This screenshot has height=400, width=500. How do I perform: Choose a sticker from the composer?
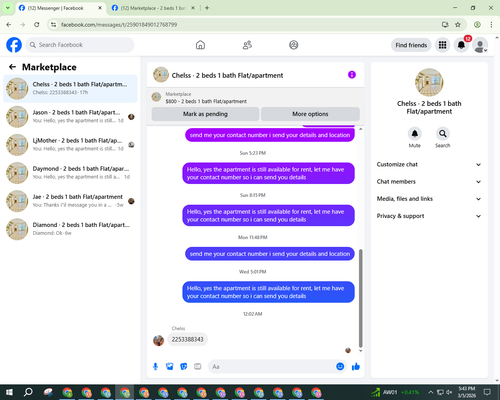click(184, 367)
